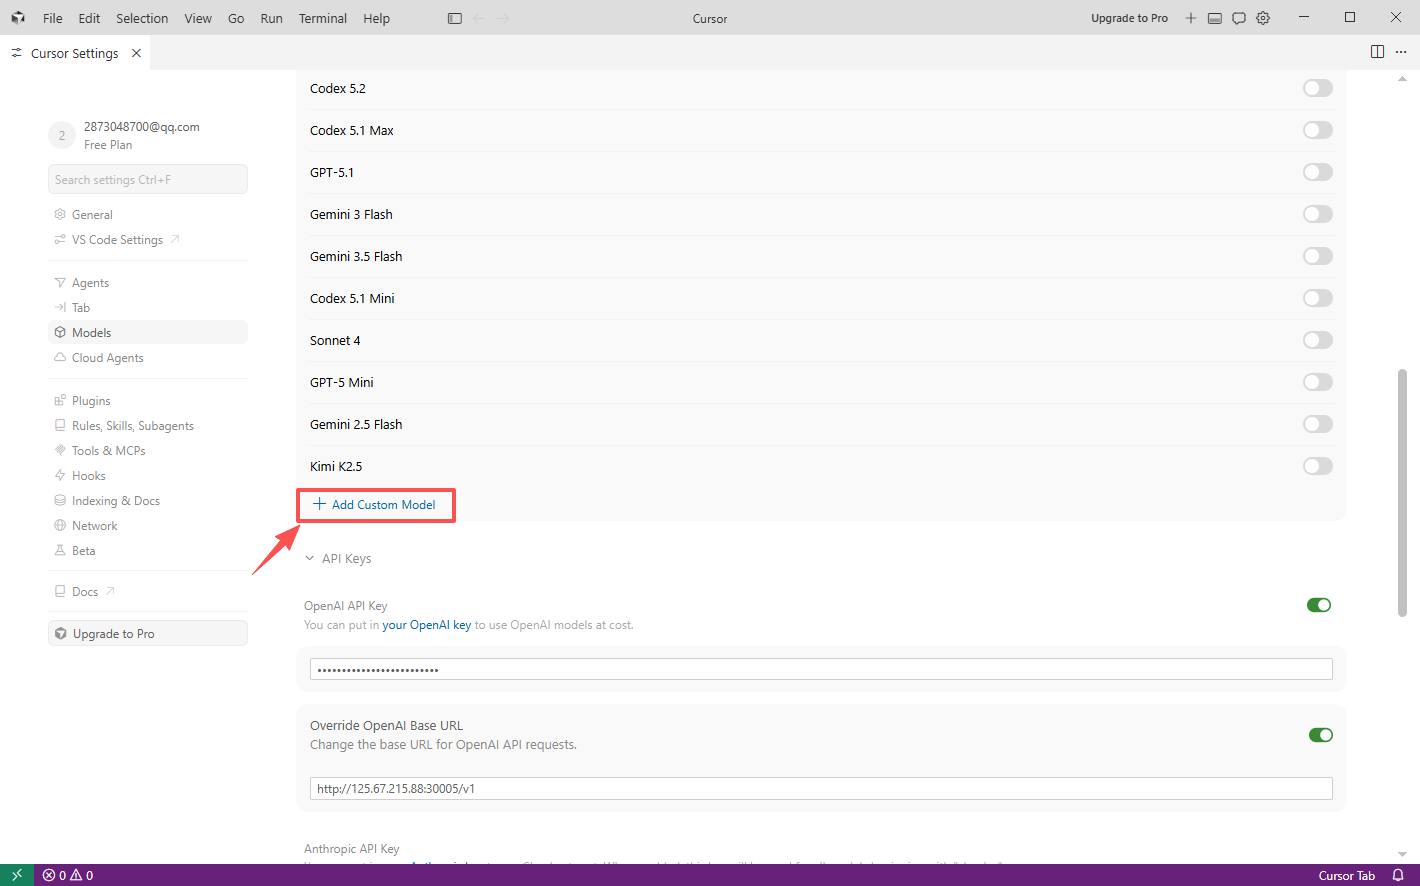
Task: Enable the Codex 5.1 Max toggle
Action: pyautogui.click(x=1318, y=130)
